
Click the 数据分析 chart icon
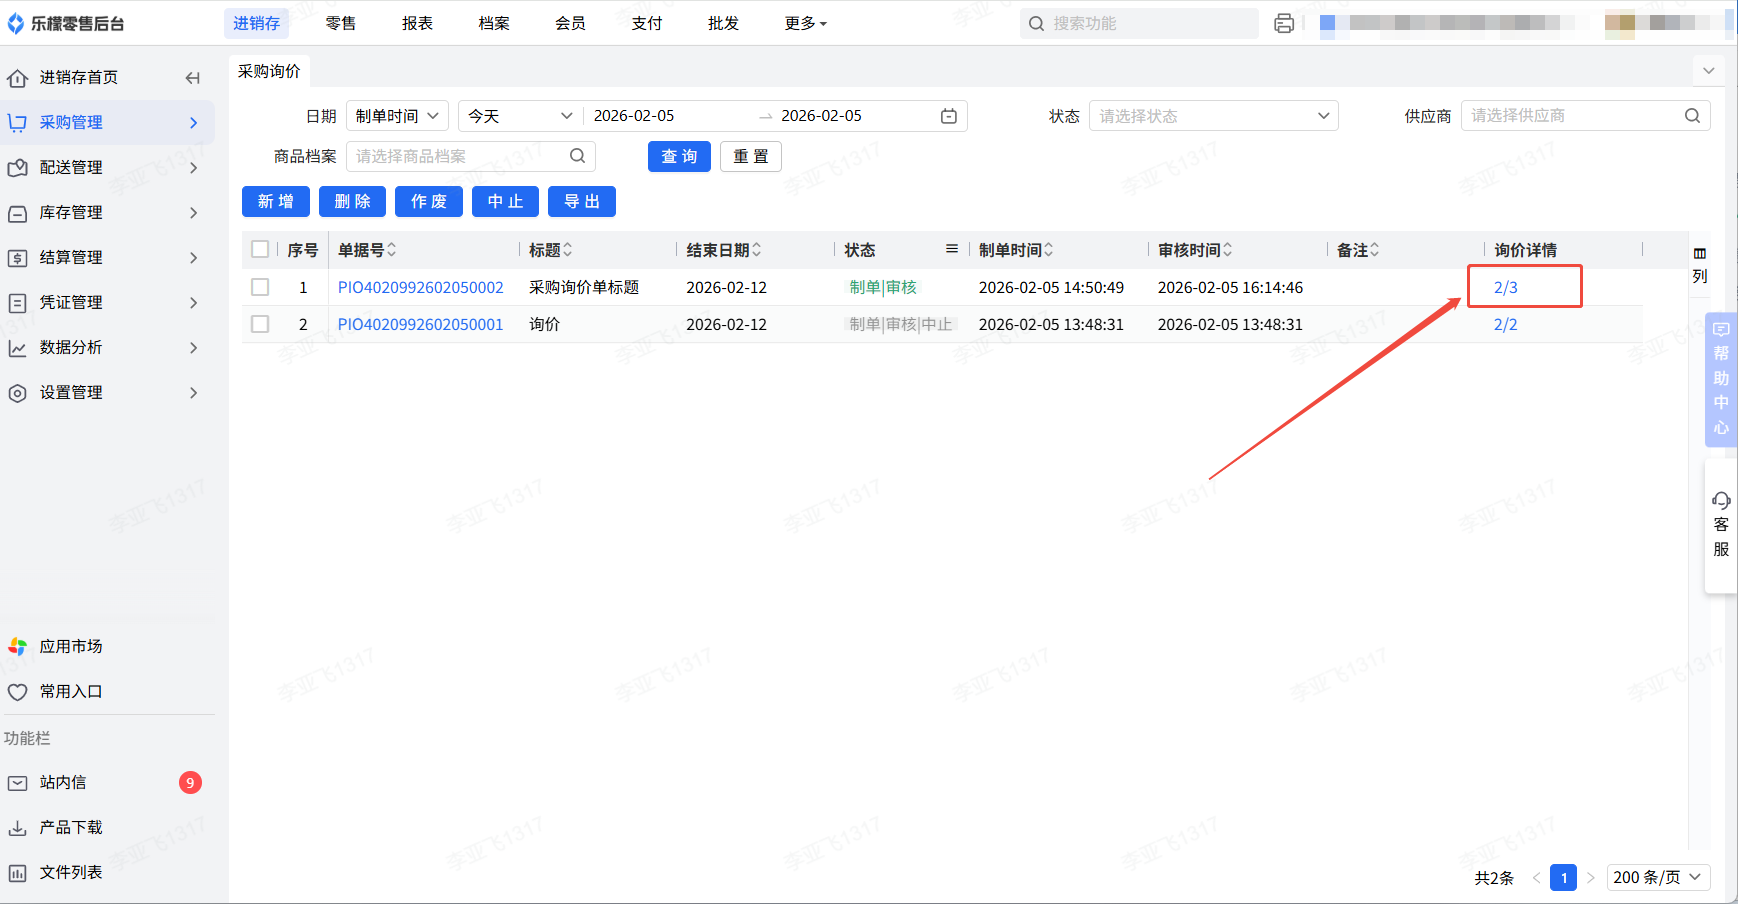[x=17, y=348]
